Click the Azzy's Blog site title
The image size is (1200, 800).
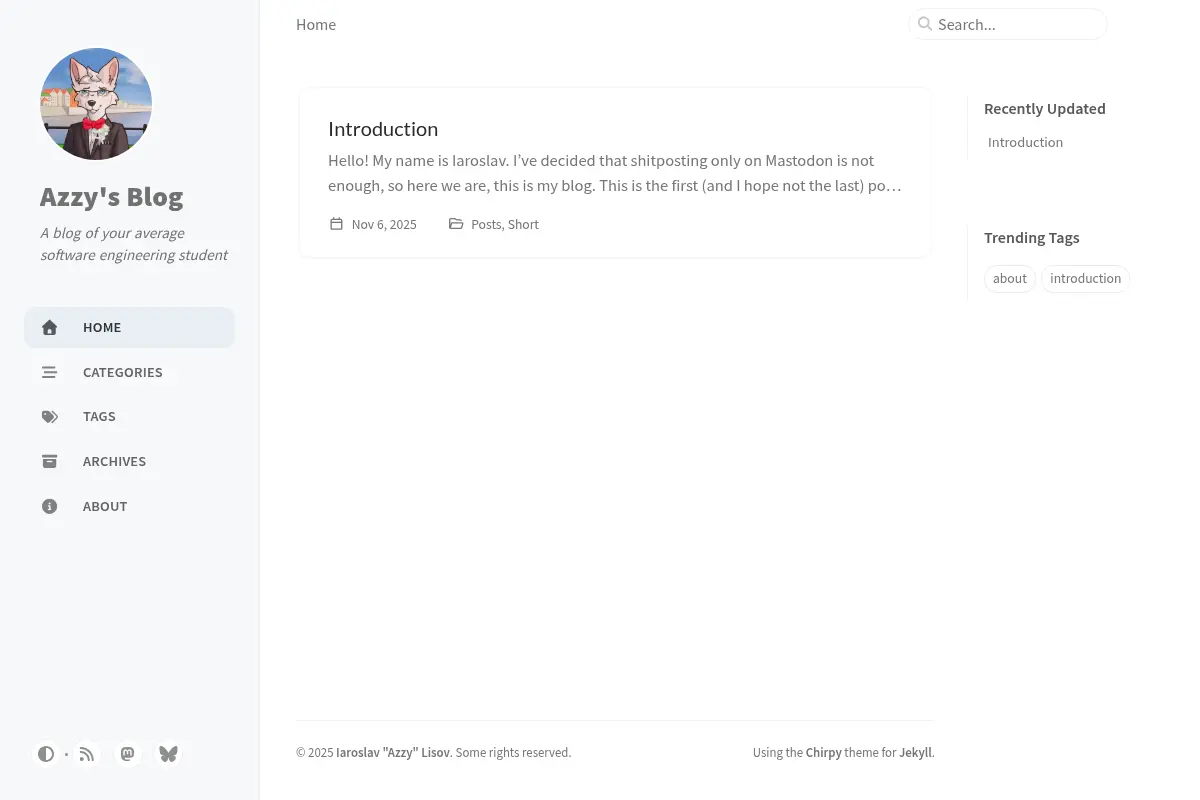112,196
